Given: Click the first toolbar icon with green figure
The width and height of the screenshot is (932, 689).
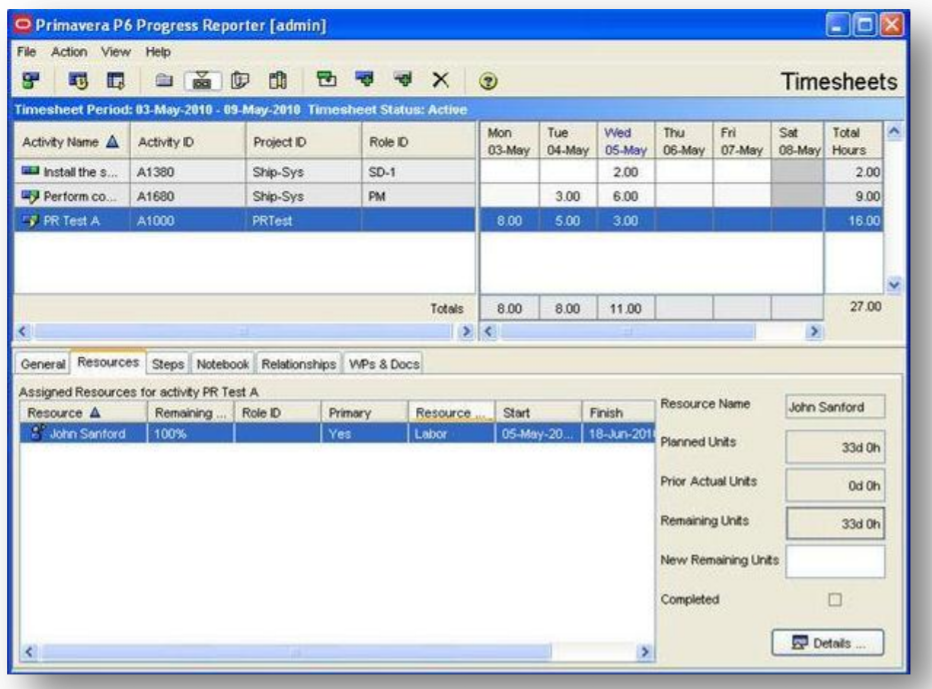Looking at the screenshot, I should click(x=31, y=80).
